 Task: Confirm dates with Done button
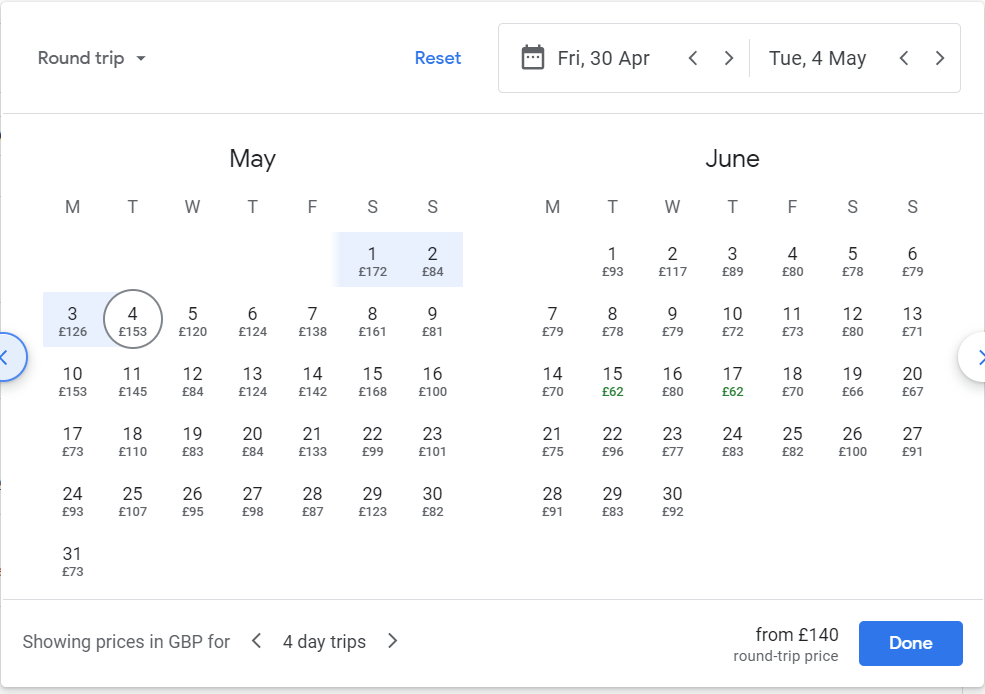pyautogui.click(x=910, y=643)
